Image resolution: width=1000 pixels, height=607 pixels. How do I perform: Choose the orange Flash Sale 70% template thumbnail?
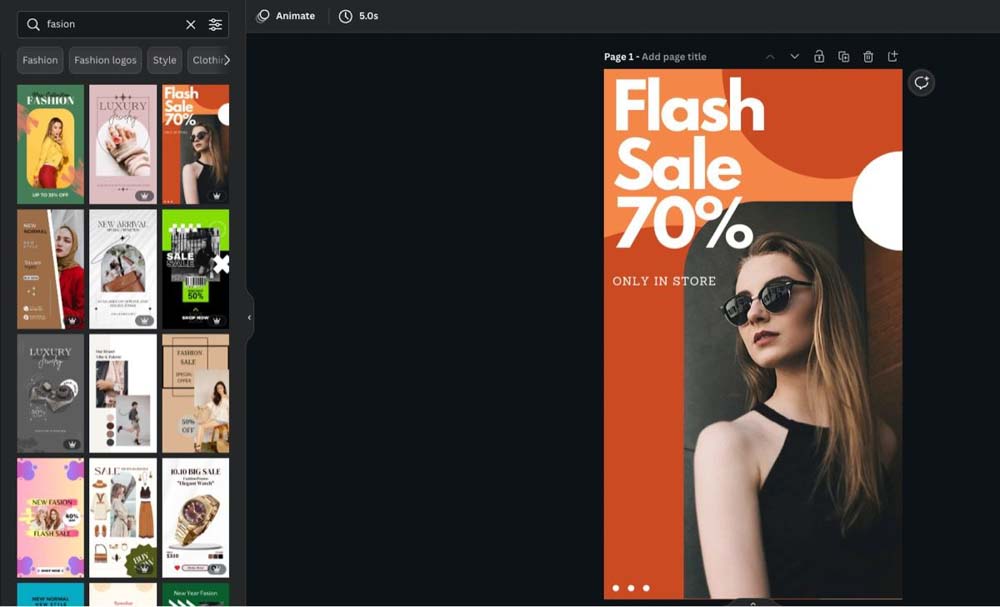coord(195,144)
